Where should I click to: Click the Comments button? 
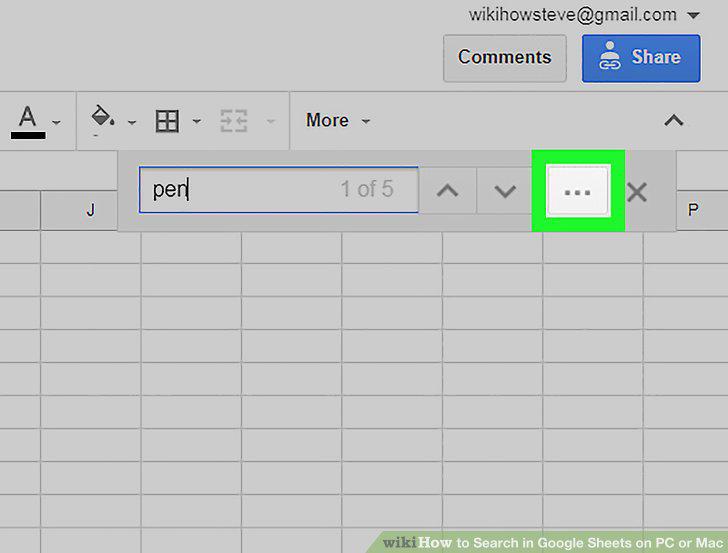pos(505,58)
